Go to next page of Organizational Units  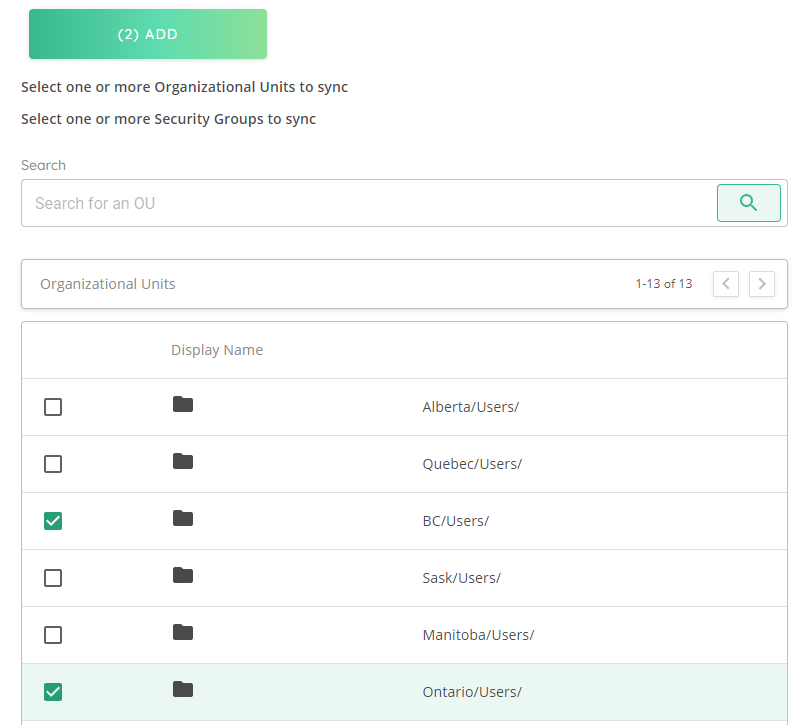point(762,283)
